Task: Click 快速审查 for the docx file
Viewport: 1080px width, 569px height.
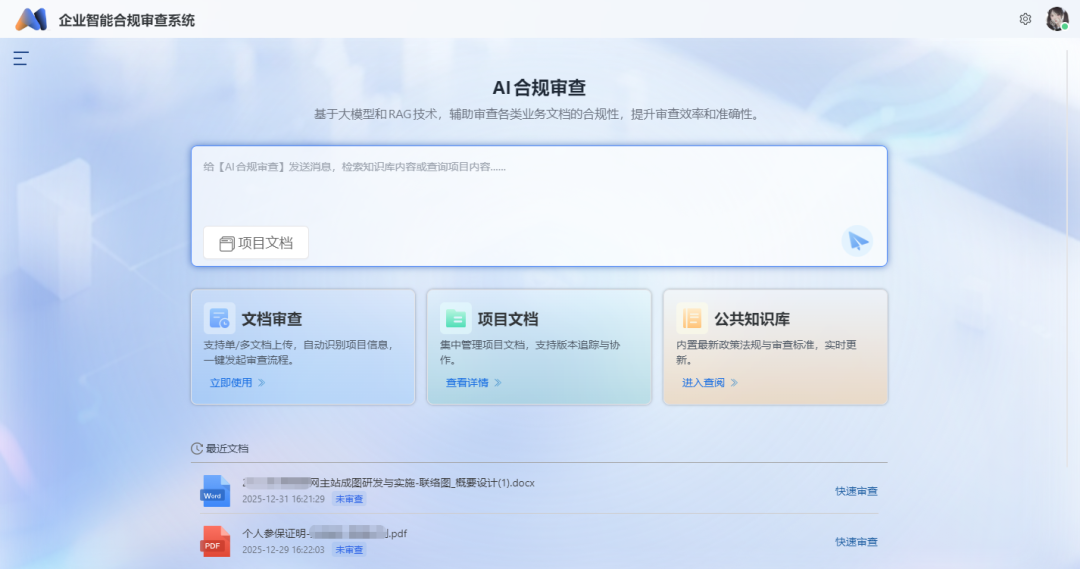Action: point(856,491)
